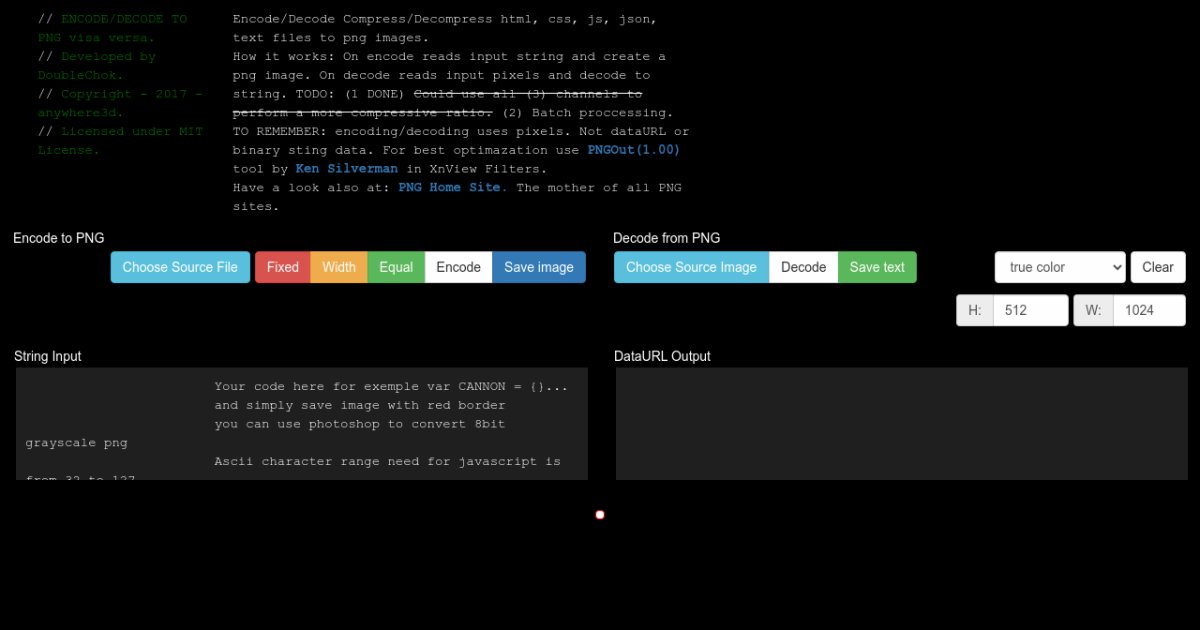The height and width of the screenshot is (630, 1200).
Task: Save the encoded image
Action: coord(538,267)
